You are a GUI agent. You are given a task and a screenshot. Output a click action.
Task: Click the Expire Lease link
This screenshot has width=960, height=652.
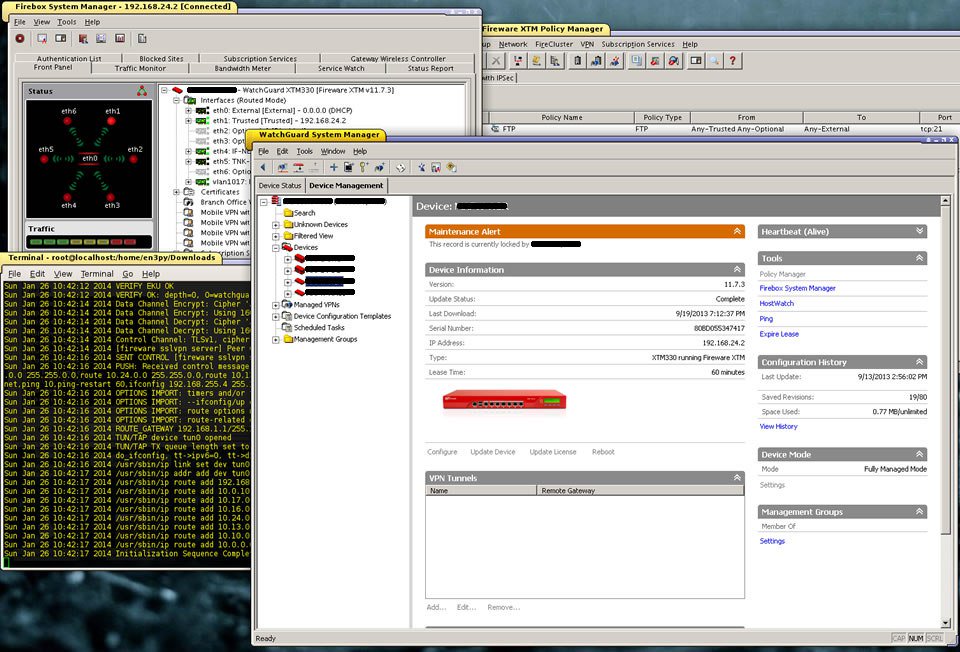779,334
